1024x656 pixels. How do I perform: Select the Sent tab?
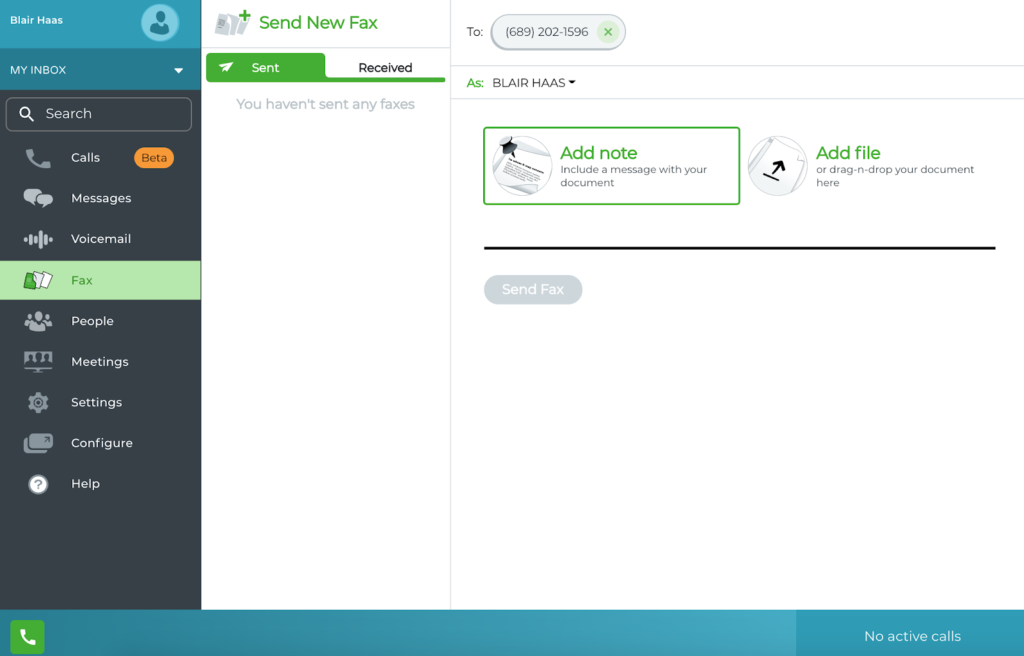[265, 68]
